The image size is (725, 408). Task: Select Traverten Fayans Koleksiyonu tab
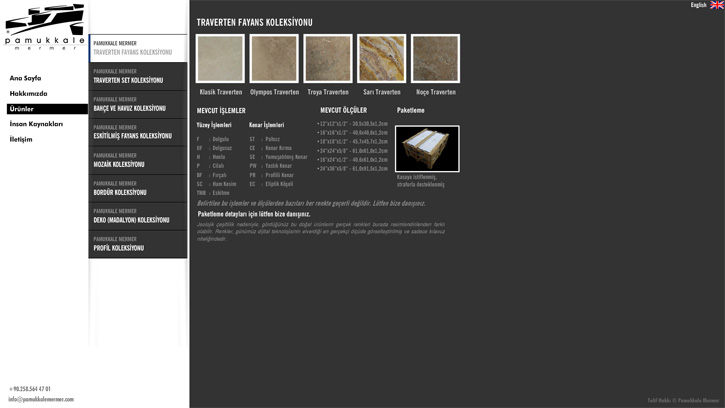[137, 48]
